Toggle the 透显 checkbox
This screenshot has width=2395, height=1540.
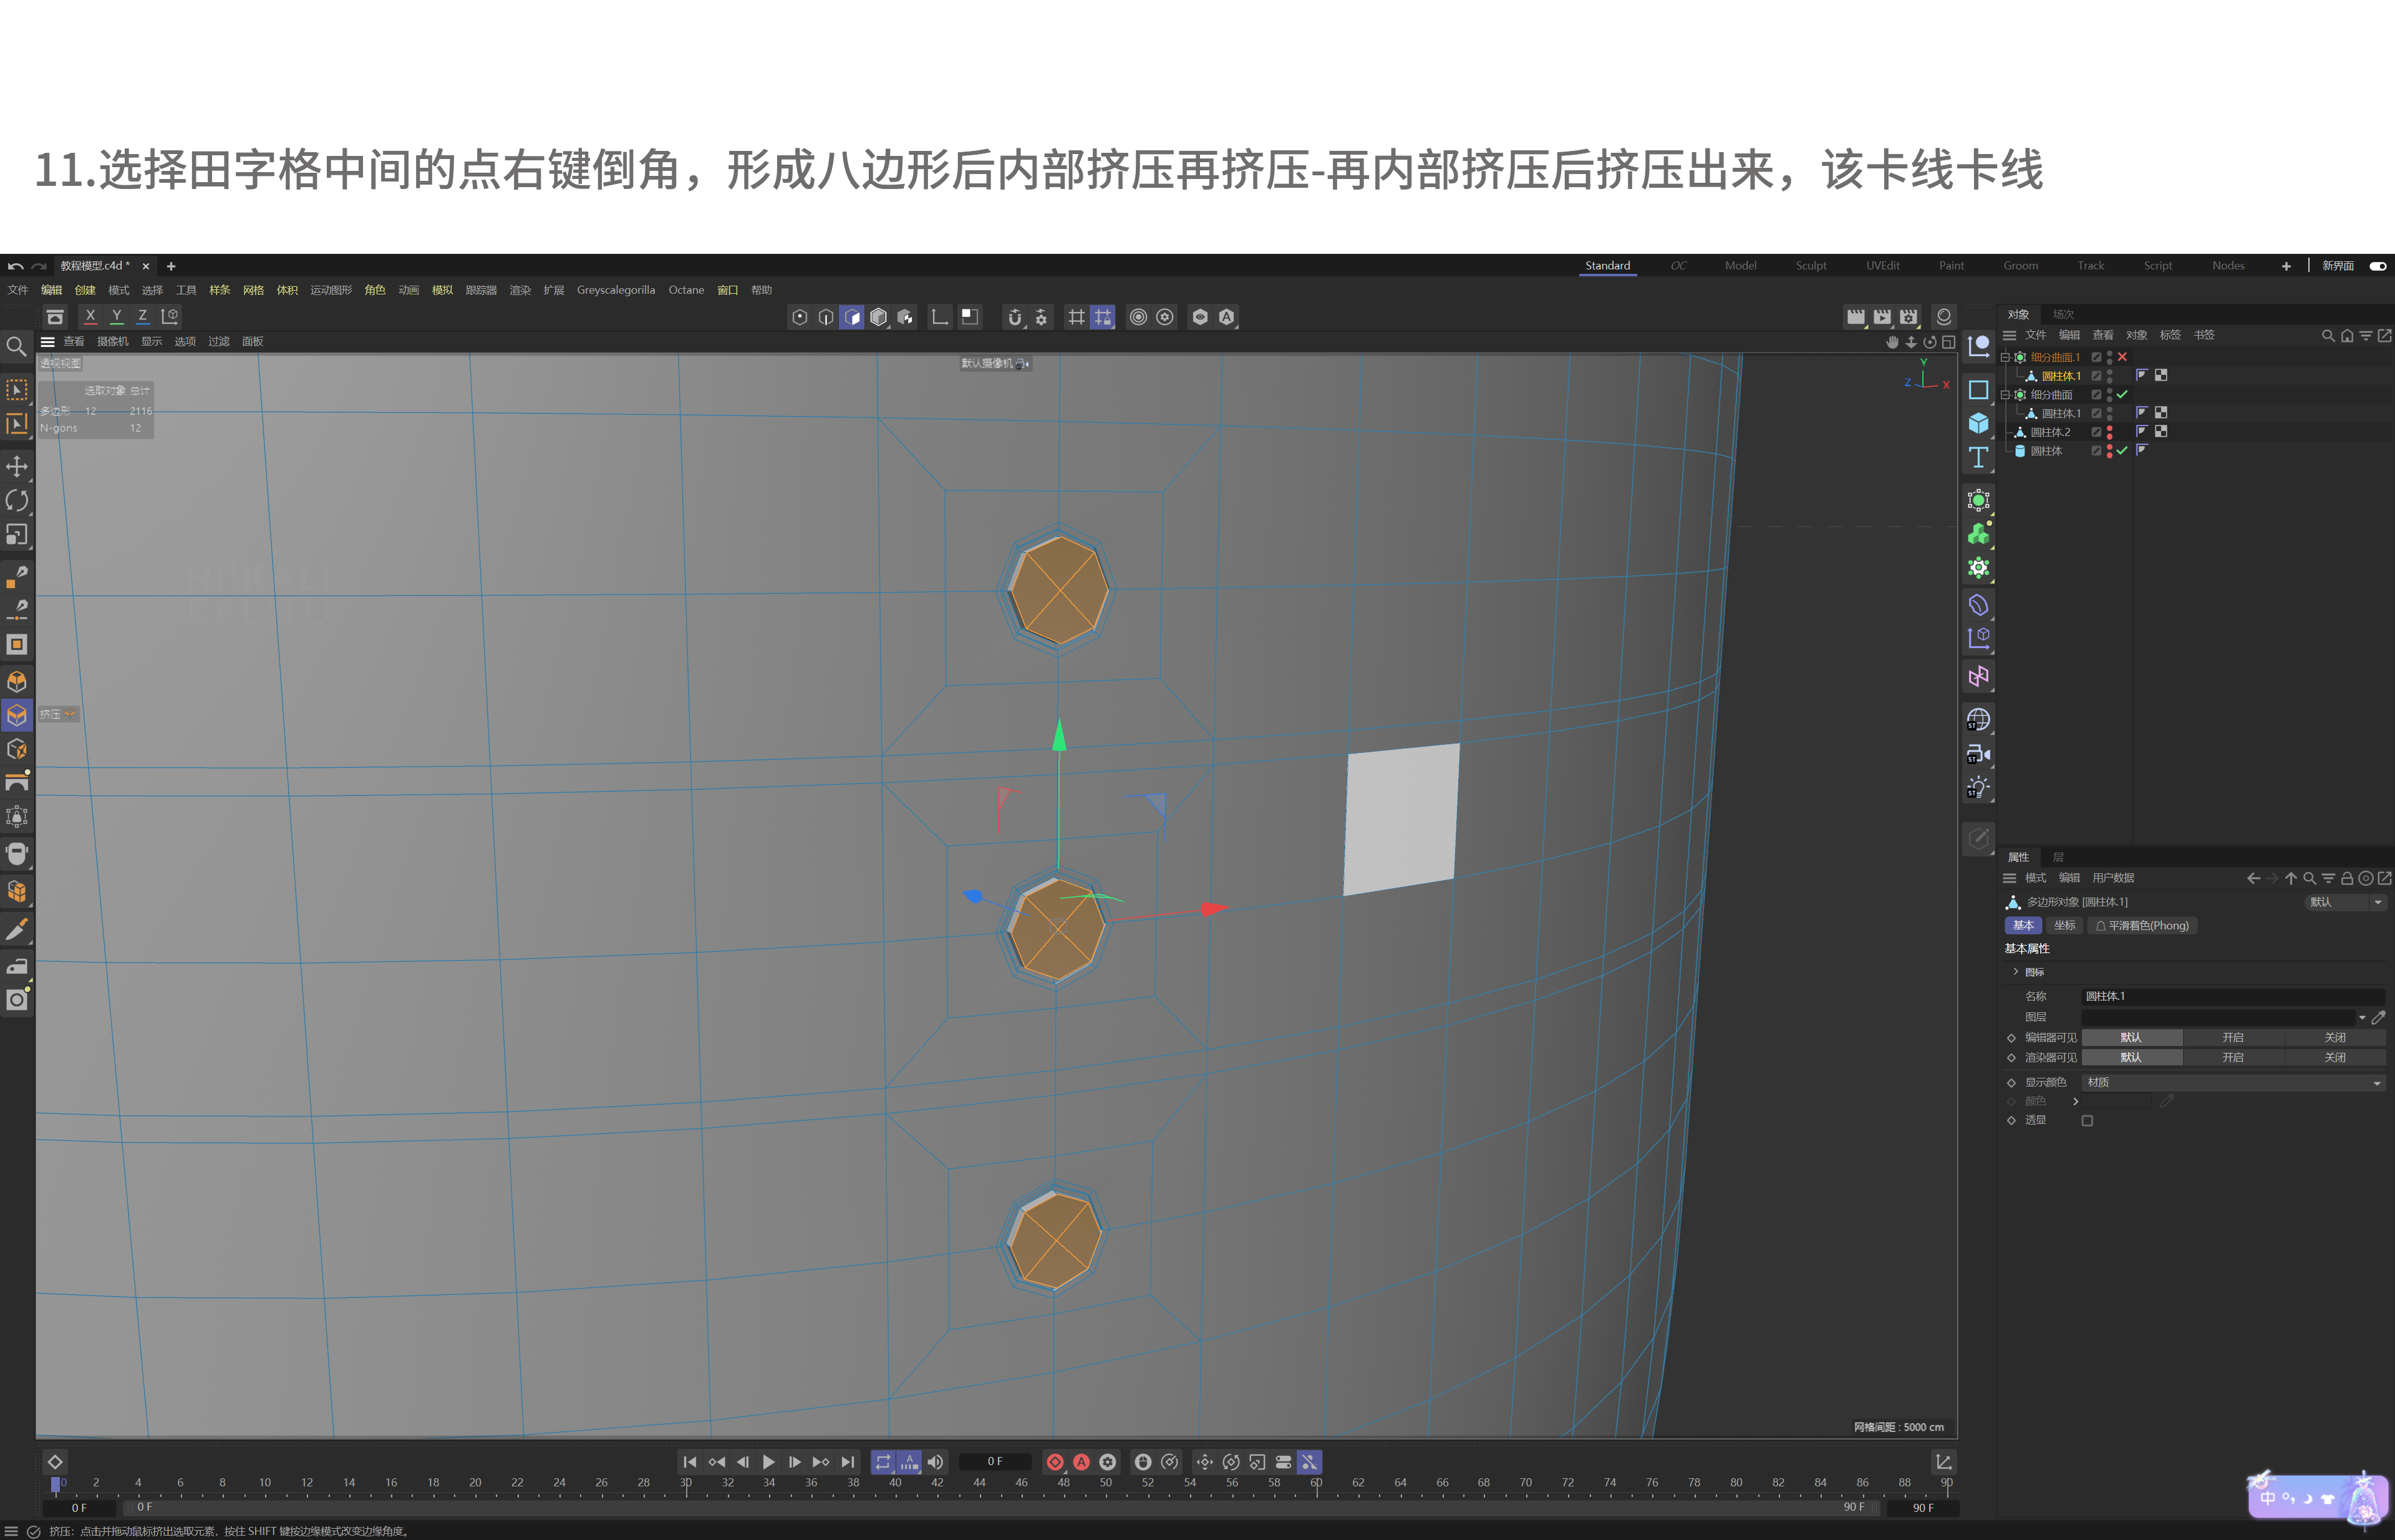[x=2087, y=1120]
